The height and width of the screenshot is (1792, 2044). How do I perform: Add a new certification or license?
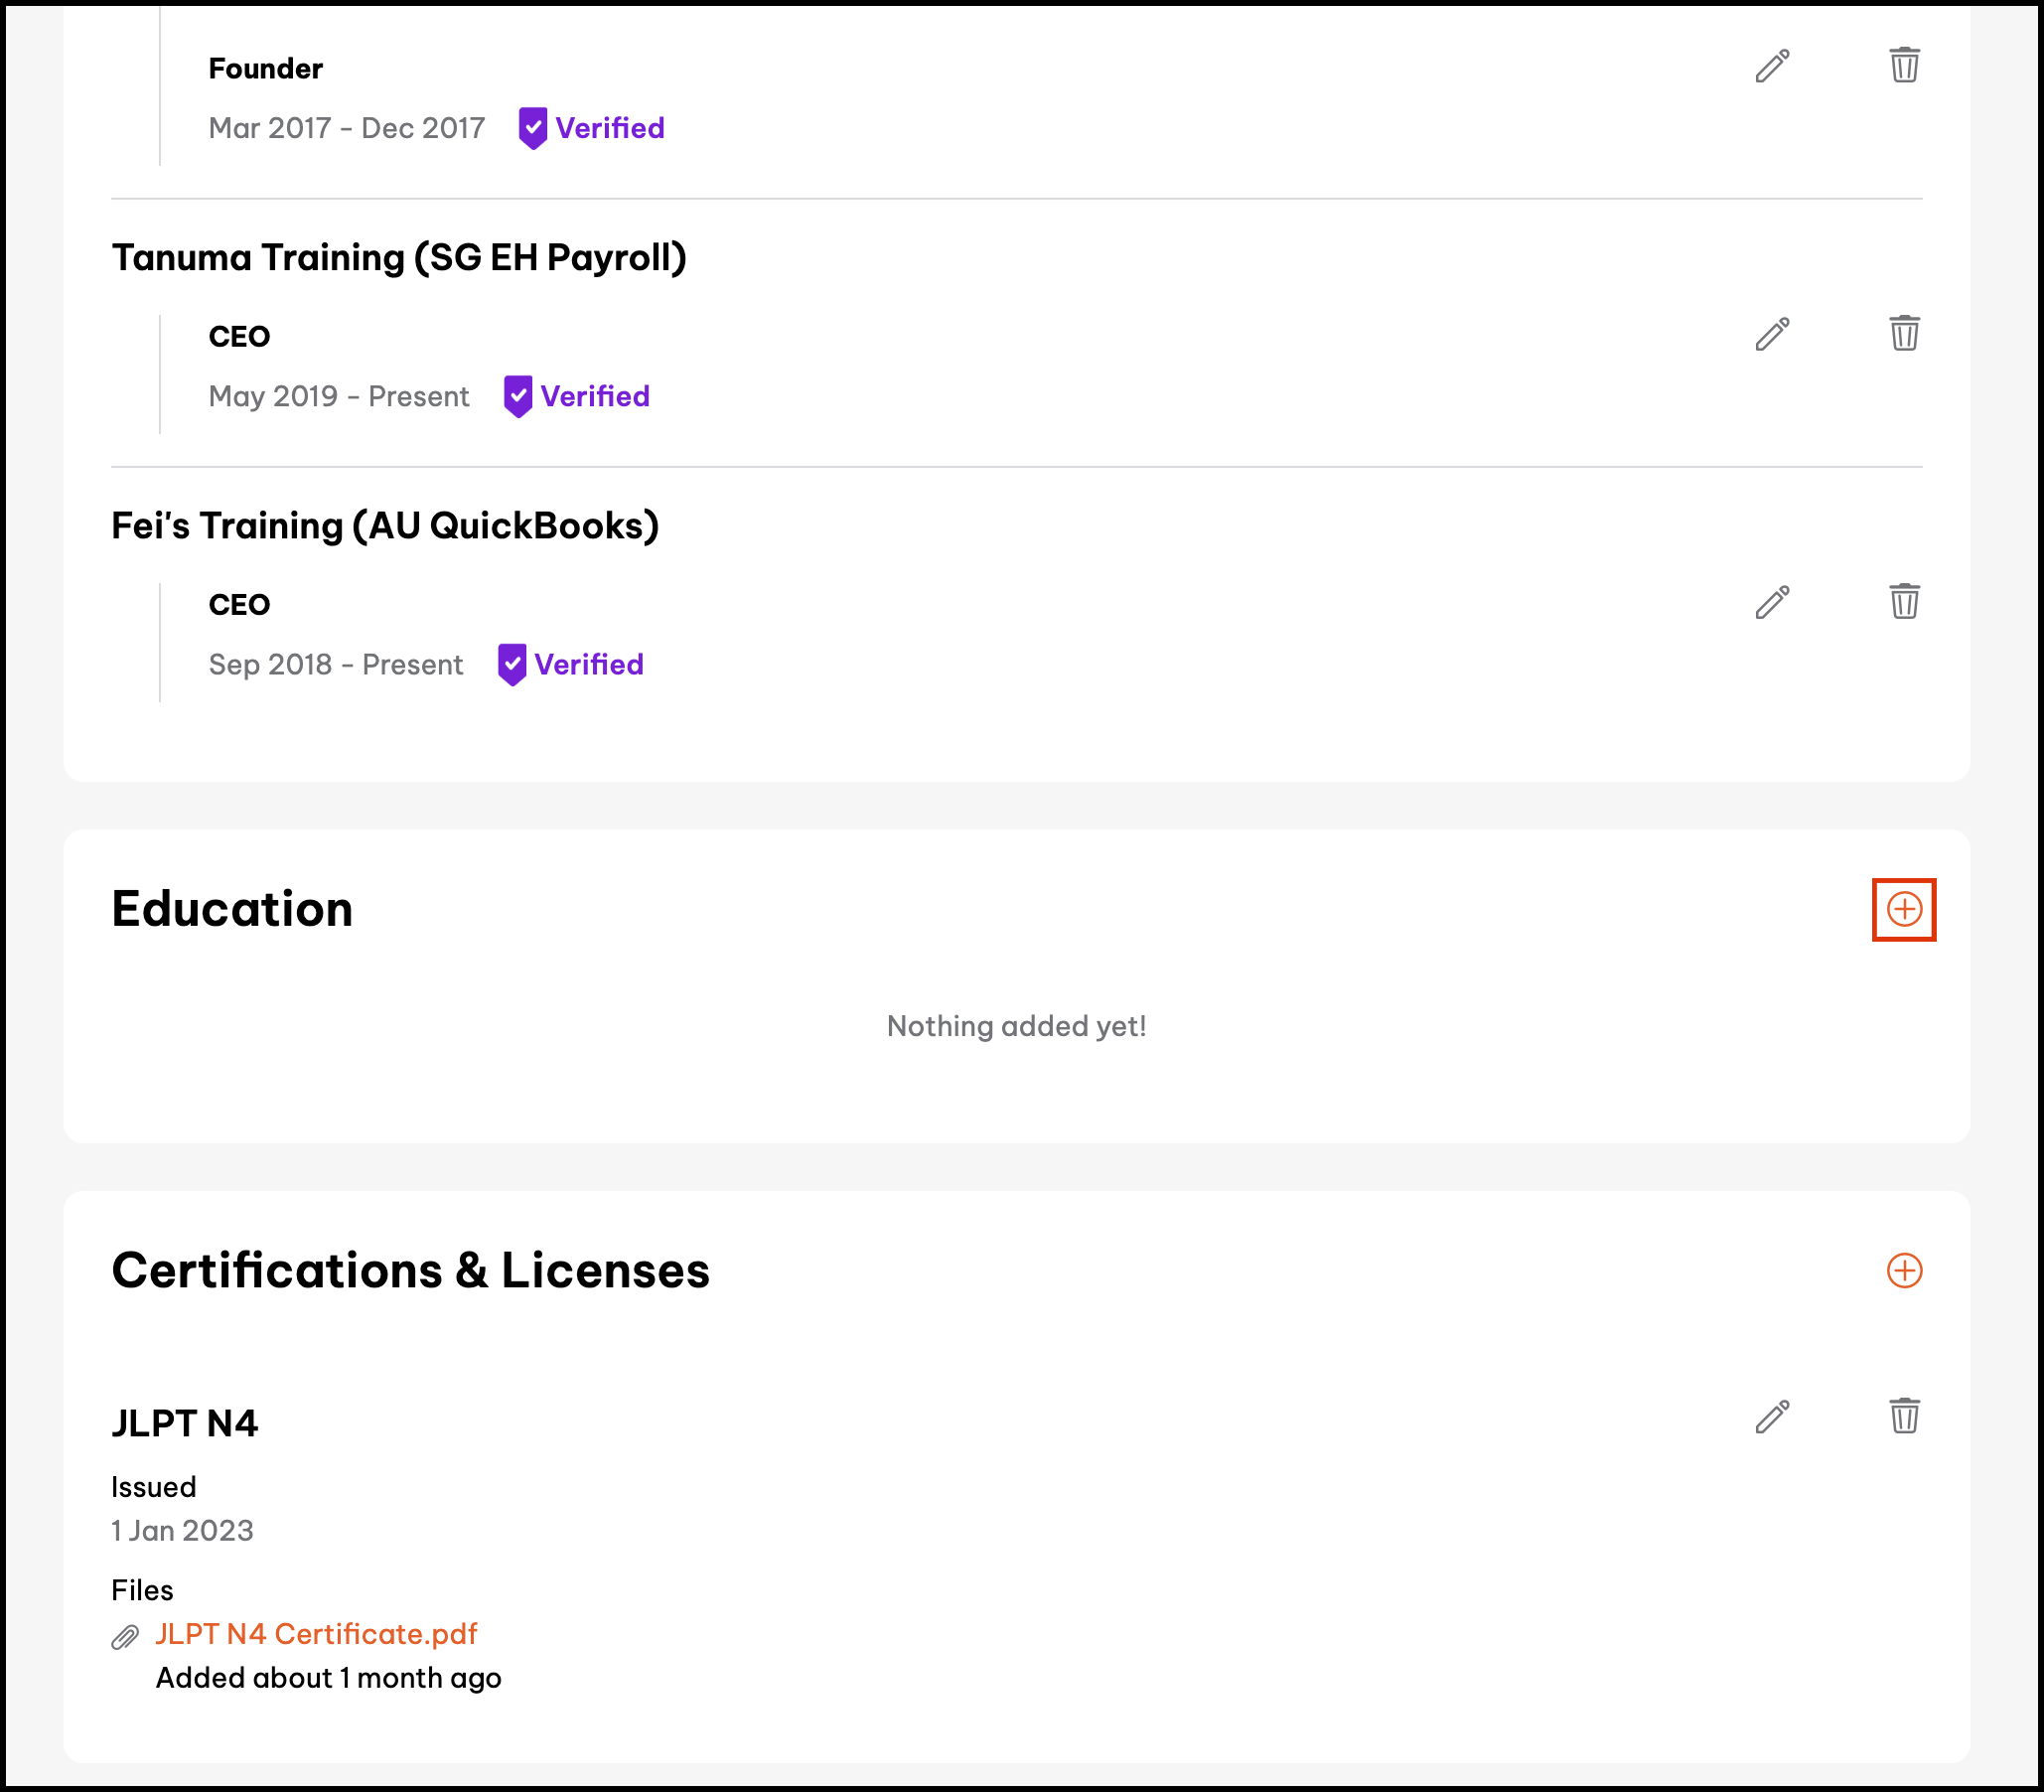[x=1904, y=1270]
